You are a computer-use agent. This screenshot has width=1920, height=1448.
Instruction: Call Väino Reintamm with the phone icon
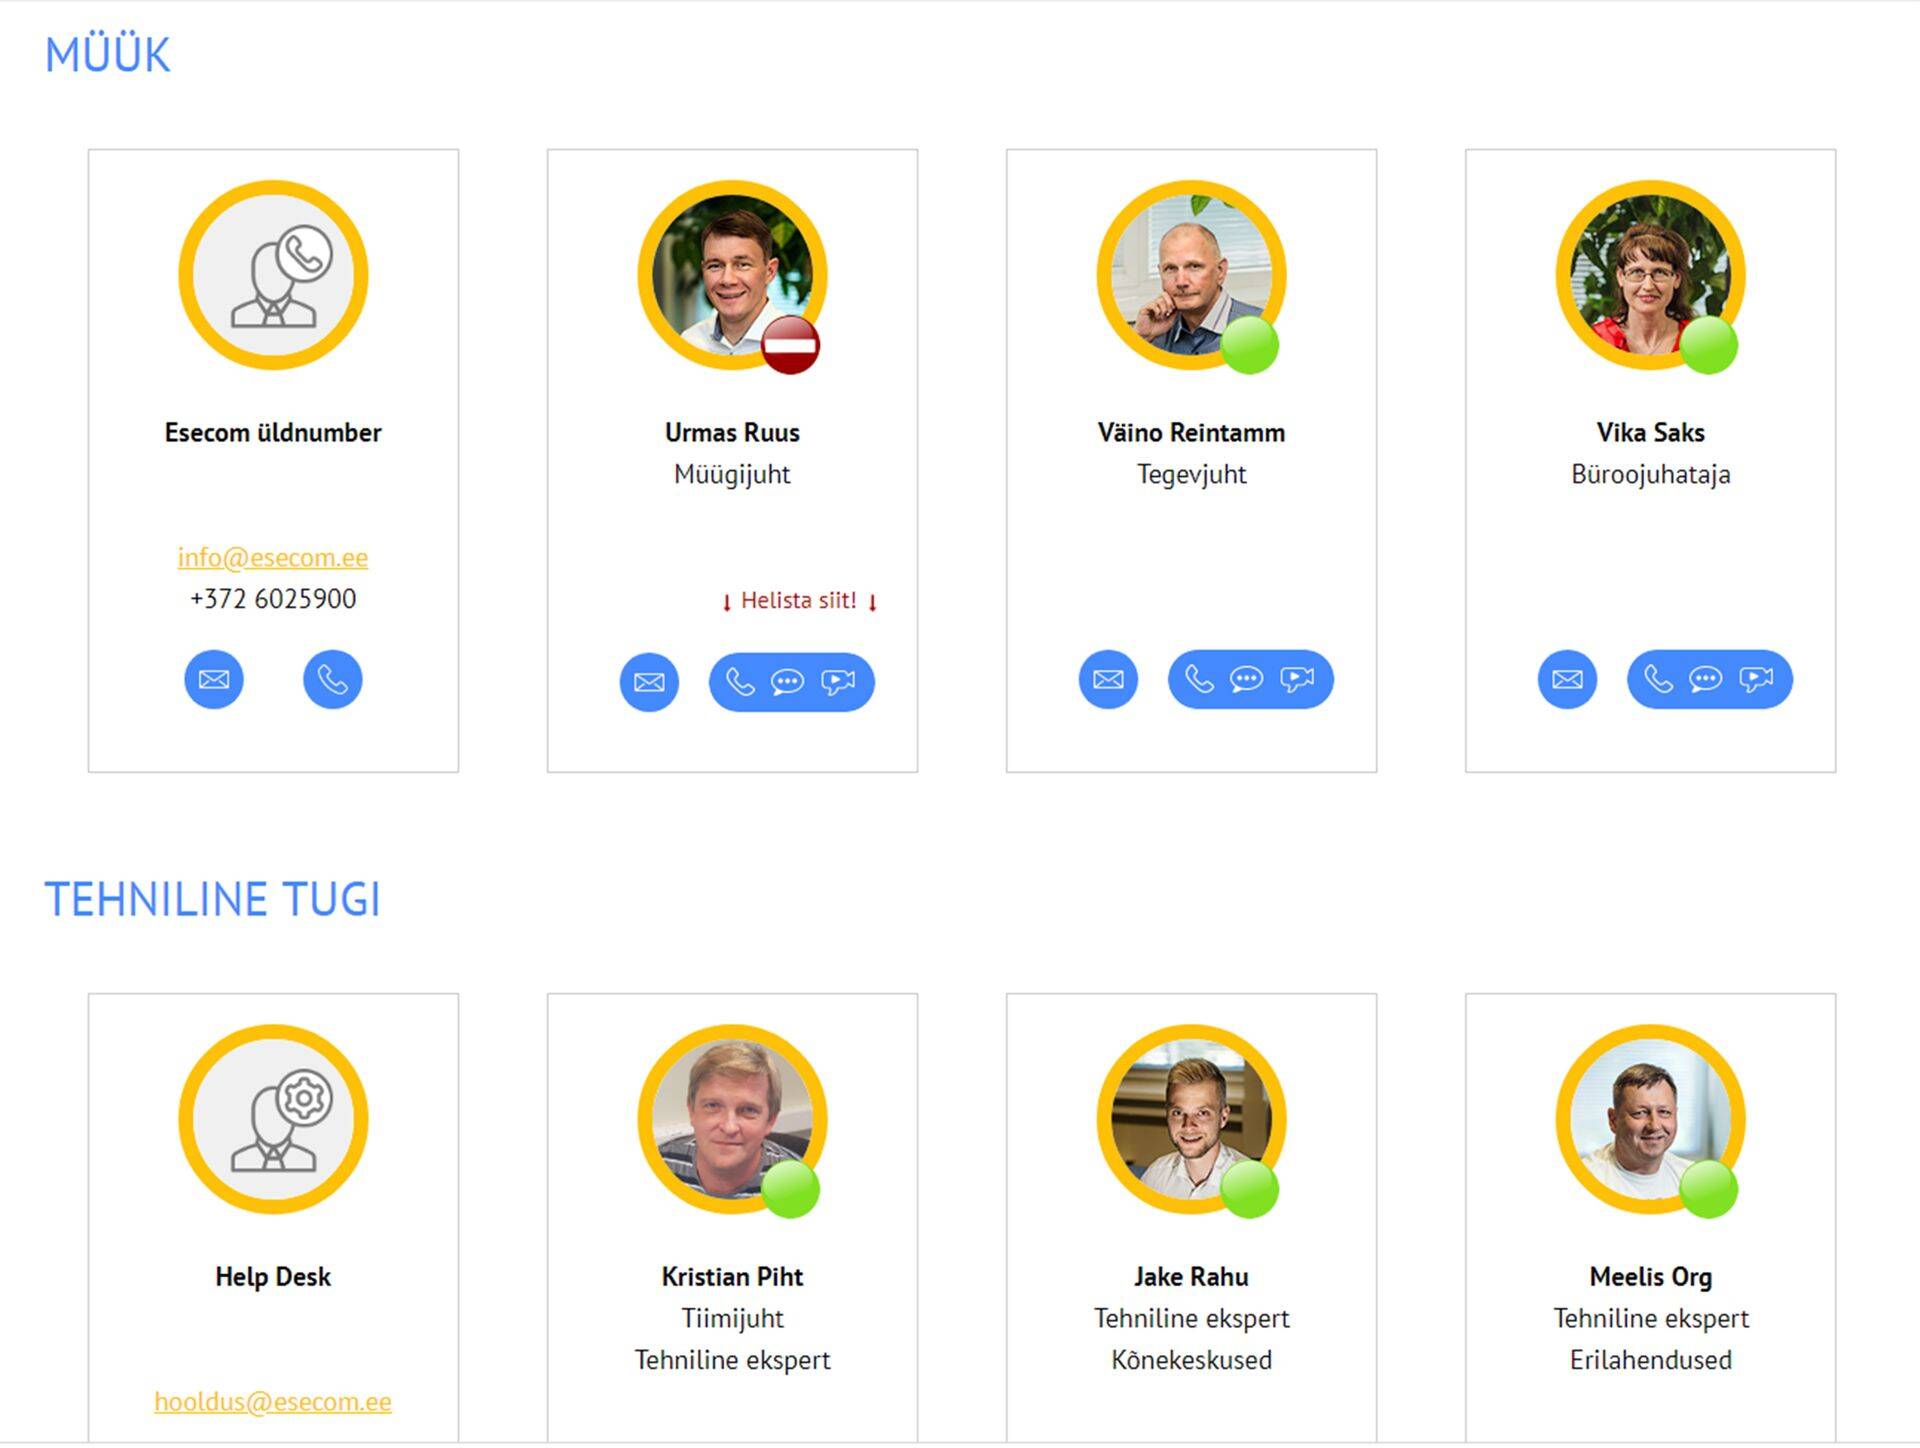click(x=1199, y=680)
